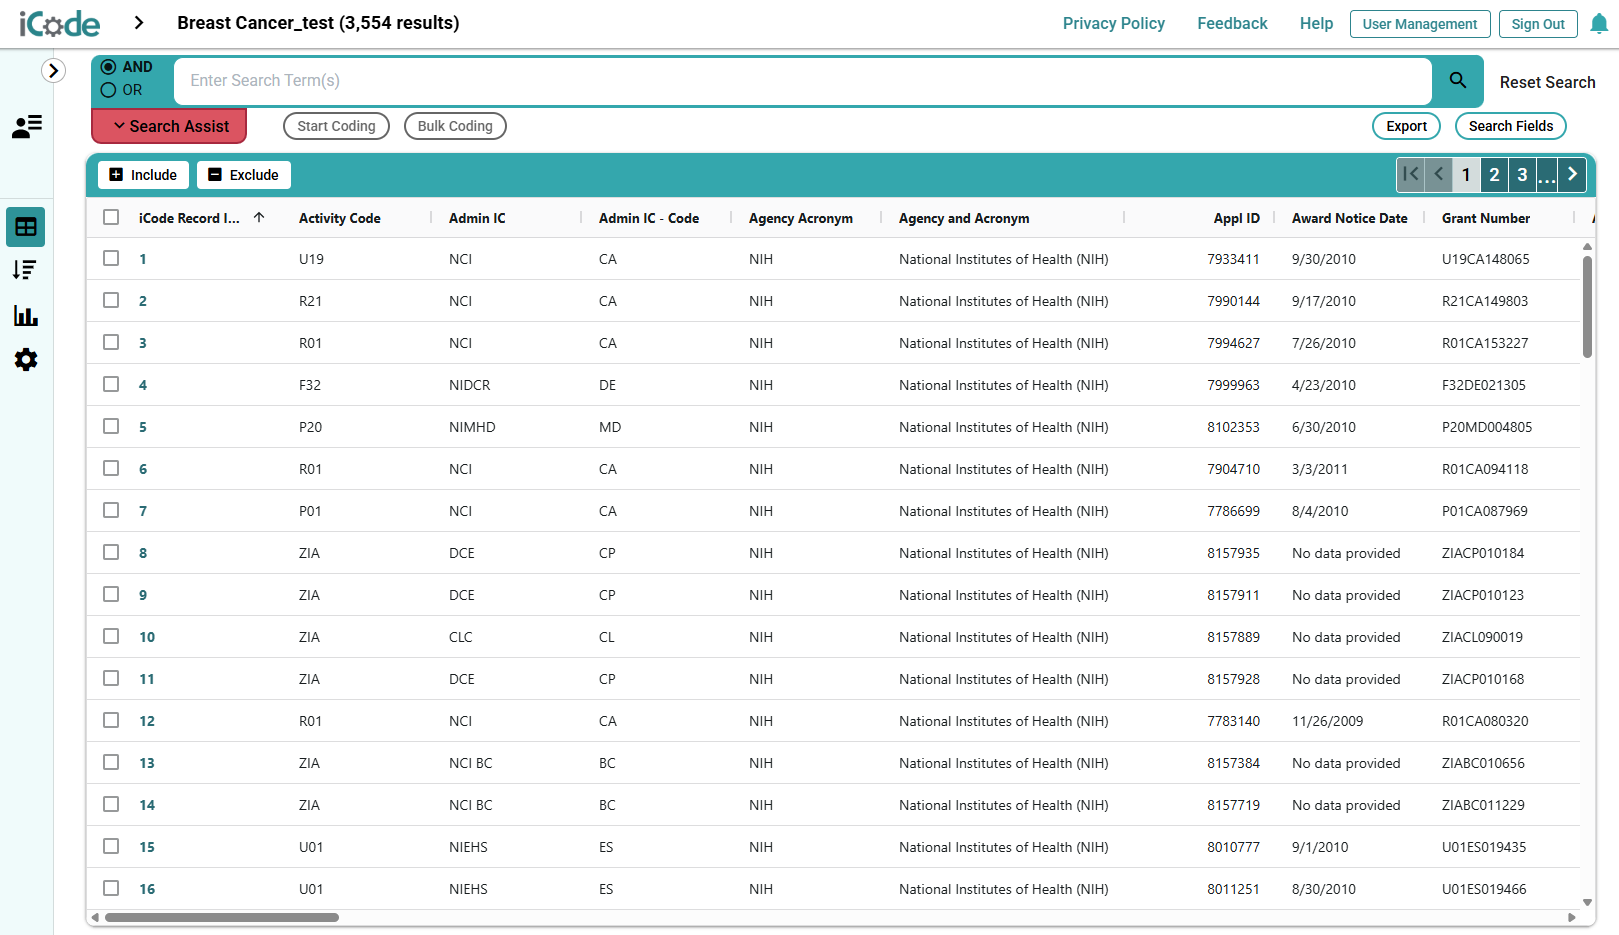Screen dimensions: 1619x935
Task: Click the Sign Out button
Action: point(1538,24)
